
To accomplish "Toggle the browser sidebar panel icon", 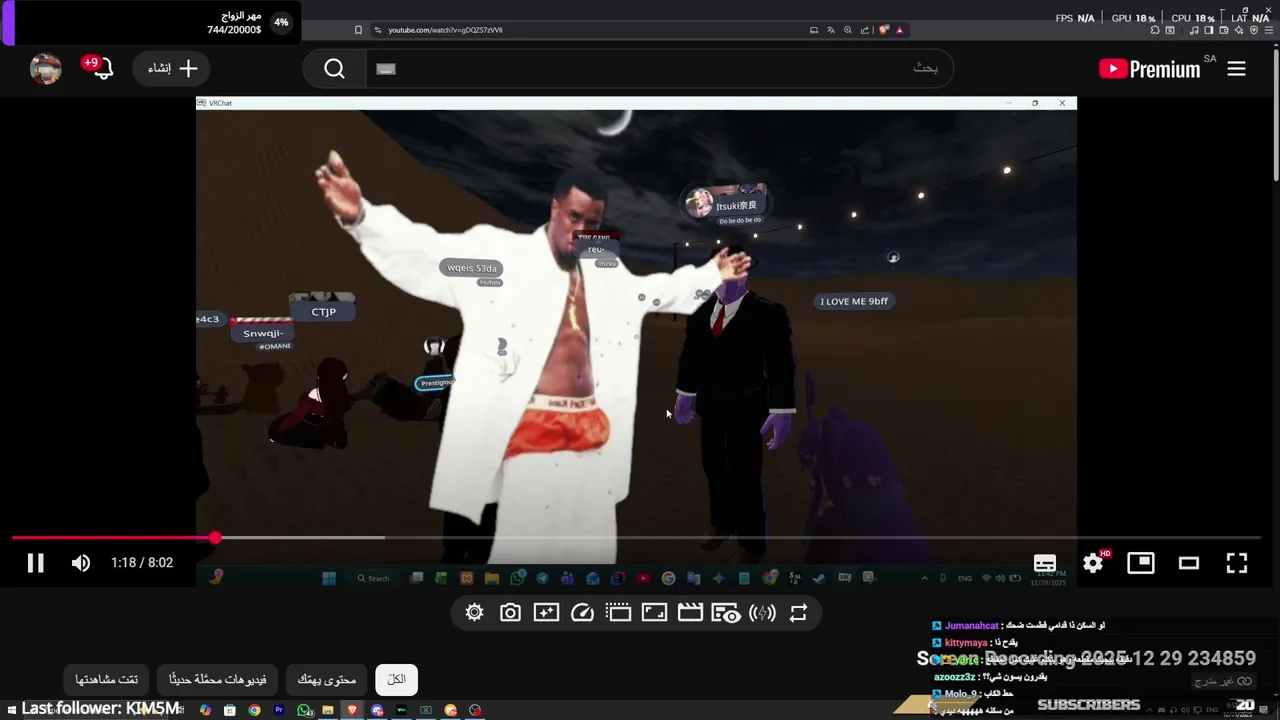I will pyautogui.click(x=1208, y=30).
